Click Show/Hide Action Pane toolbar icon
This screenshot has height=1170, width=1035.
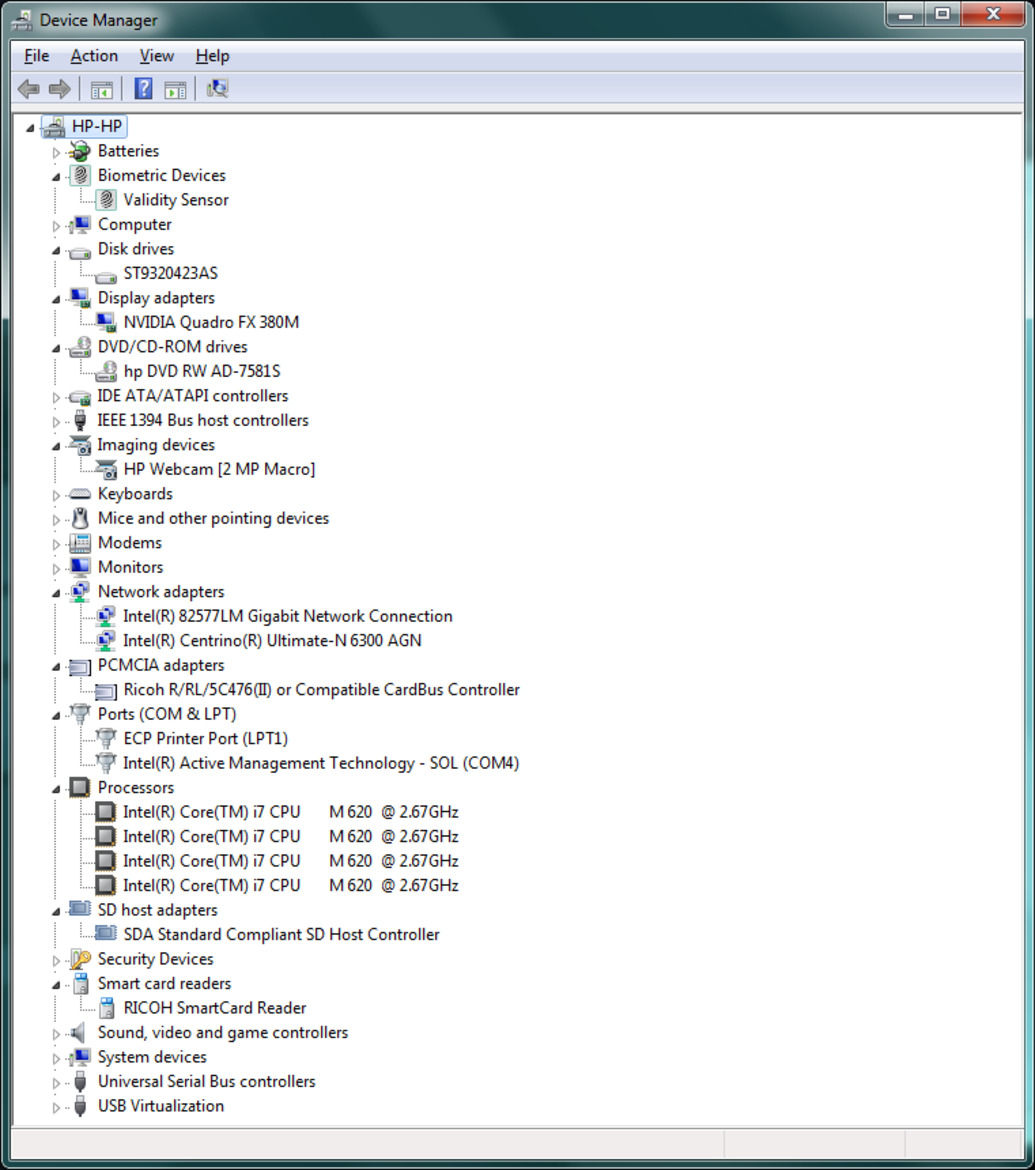click(x=175, y=90)
